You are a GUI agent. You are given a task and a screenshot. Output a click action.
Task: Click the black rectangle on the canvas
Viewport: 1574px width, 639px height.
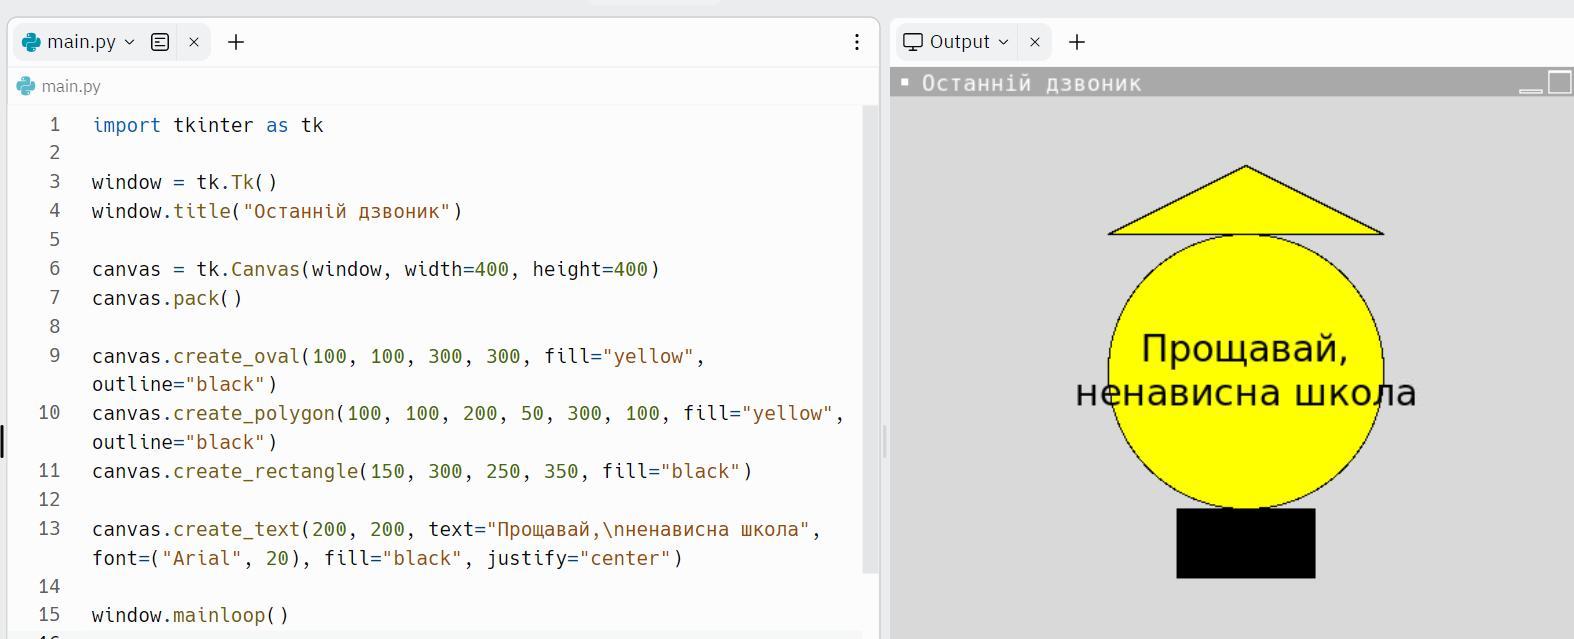point(1245,543)
